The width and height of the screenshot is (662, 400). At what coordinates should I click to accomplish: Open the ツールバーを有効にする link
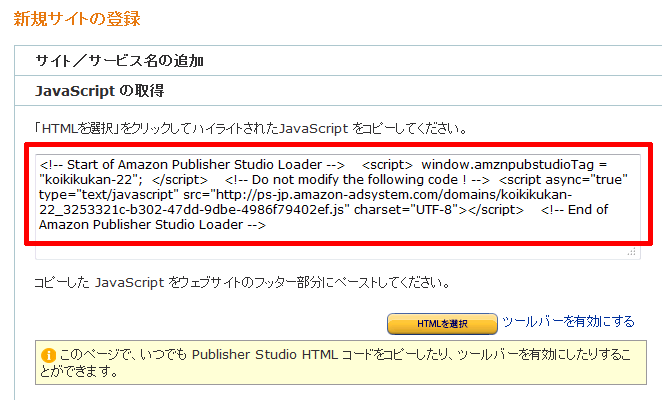tap(568, 322)
